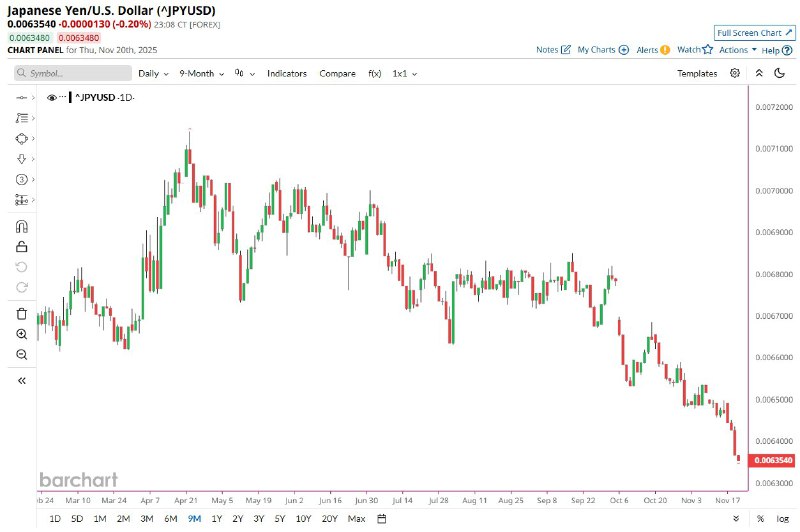Expand the Actions dropdown
The width and height of the screenshot is (800, 532).
tap(738, 49)
